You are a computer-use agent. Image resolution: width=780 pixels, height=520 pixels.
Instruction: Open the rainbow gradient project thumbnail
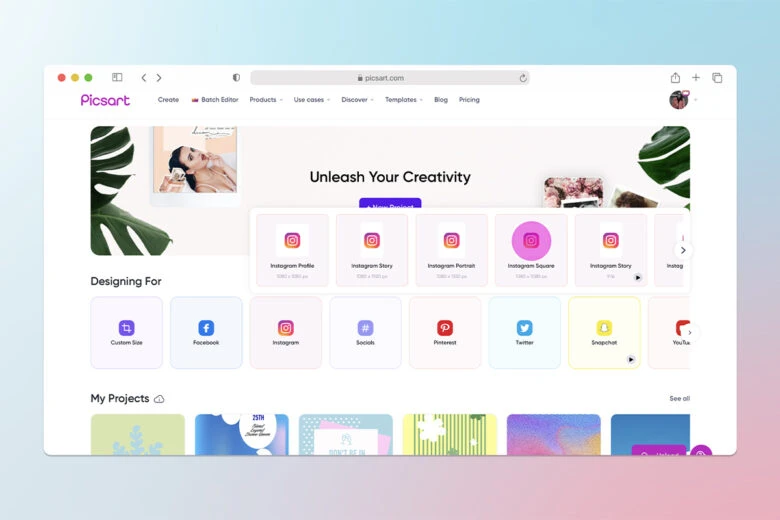(553, 434)
